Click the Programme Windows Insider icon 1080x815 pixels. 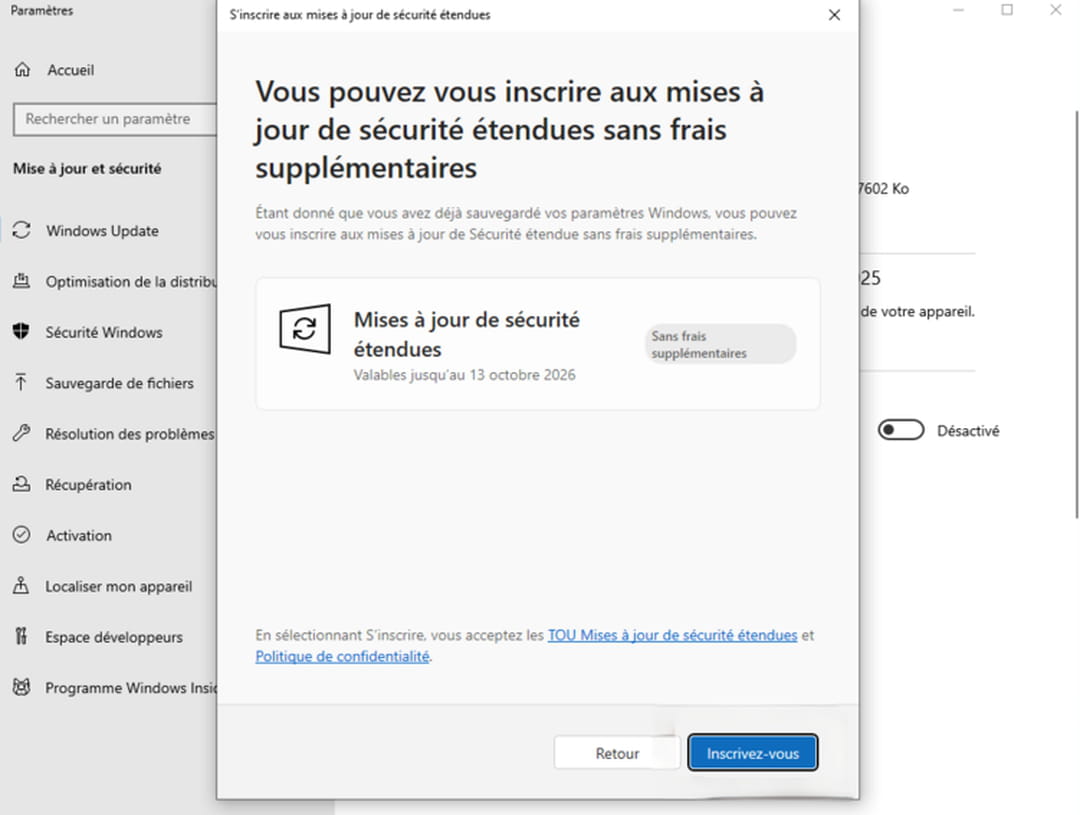point(21,688)
